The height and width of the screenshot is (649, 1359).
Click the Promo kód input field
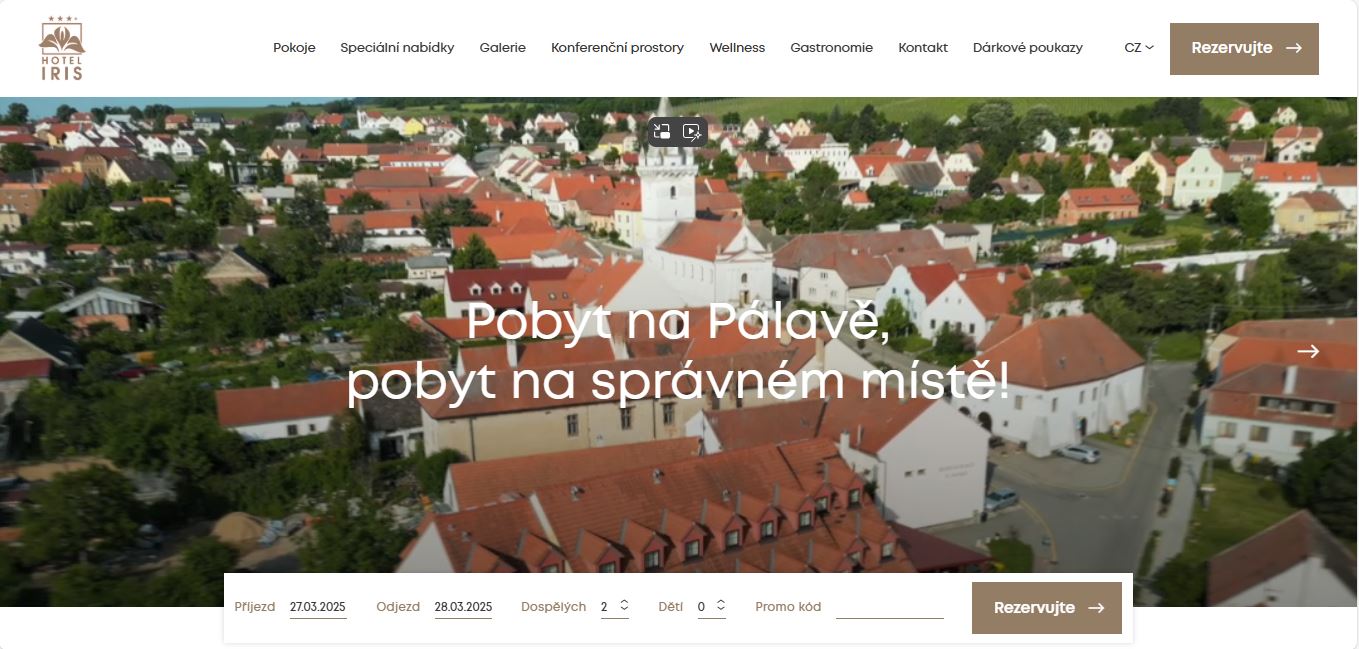890,607
